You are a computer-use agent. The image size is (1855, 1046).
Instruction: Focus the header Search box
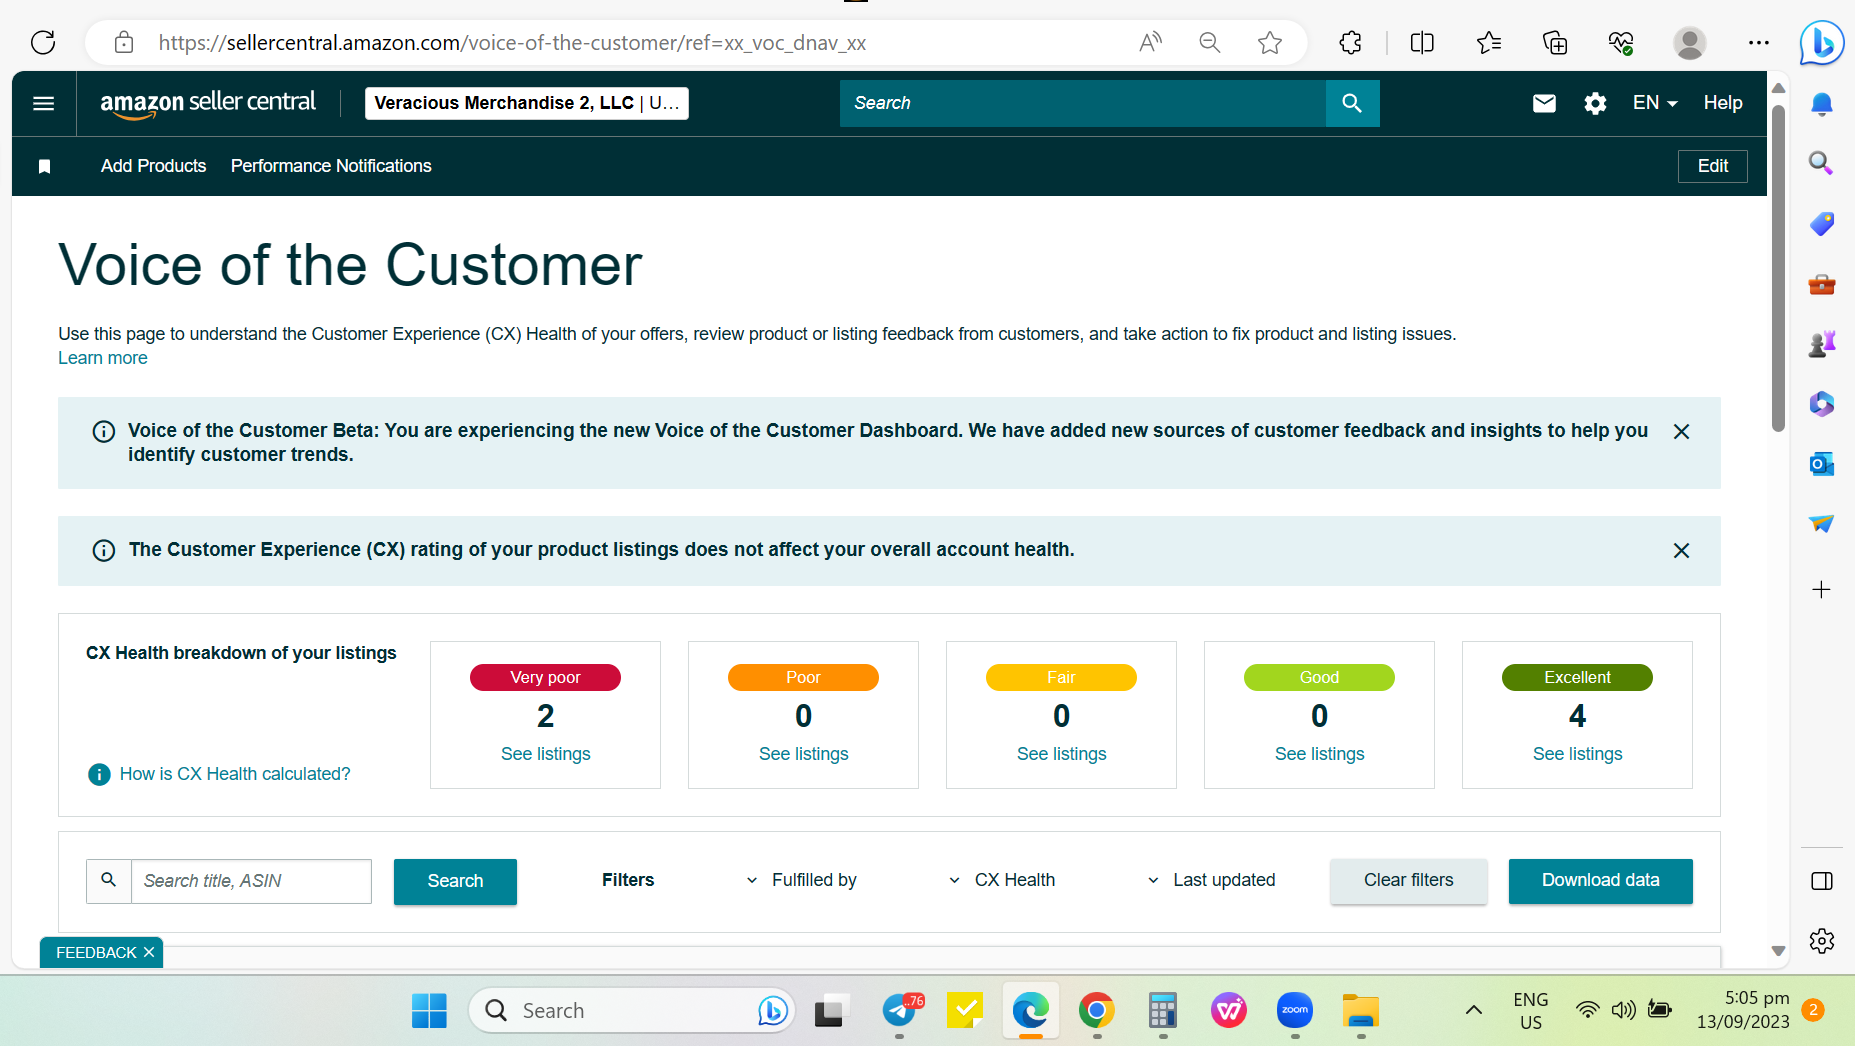[1083, 103]
